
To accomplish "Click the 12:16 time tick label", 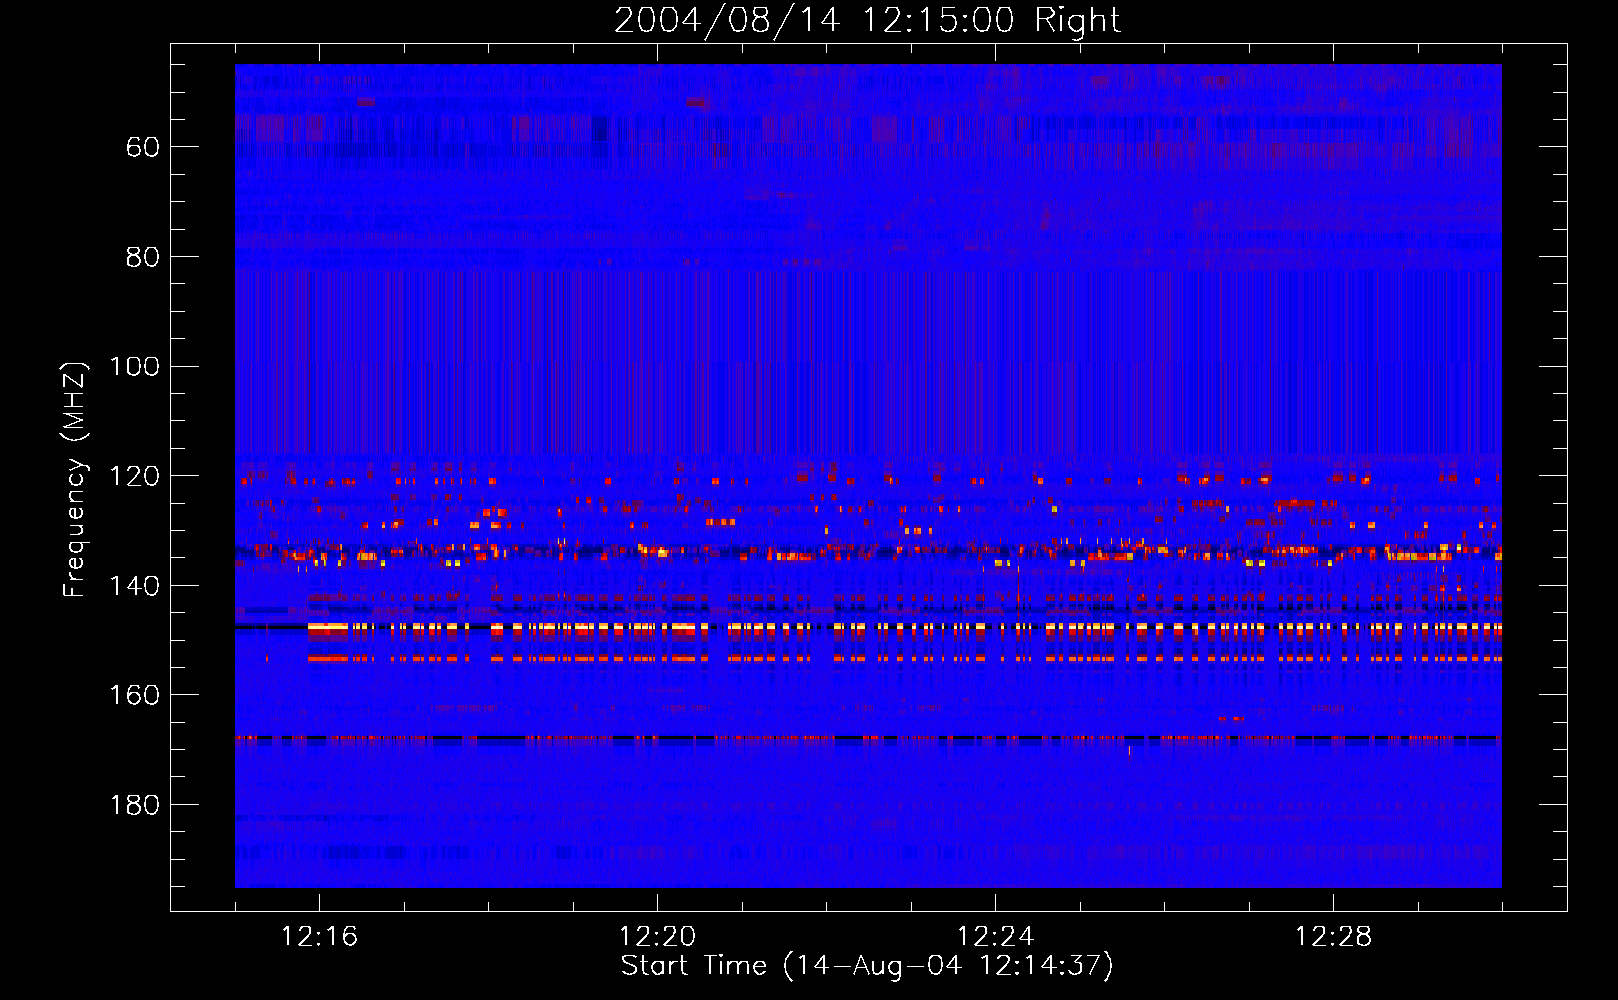I will [319, 937].
